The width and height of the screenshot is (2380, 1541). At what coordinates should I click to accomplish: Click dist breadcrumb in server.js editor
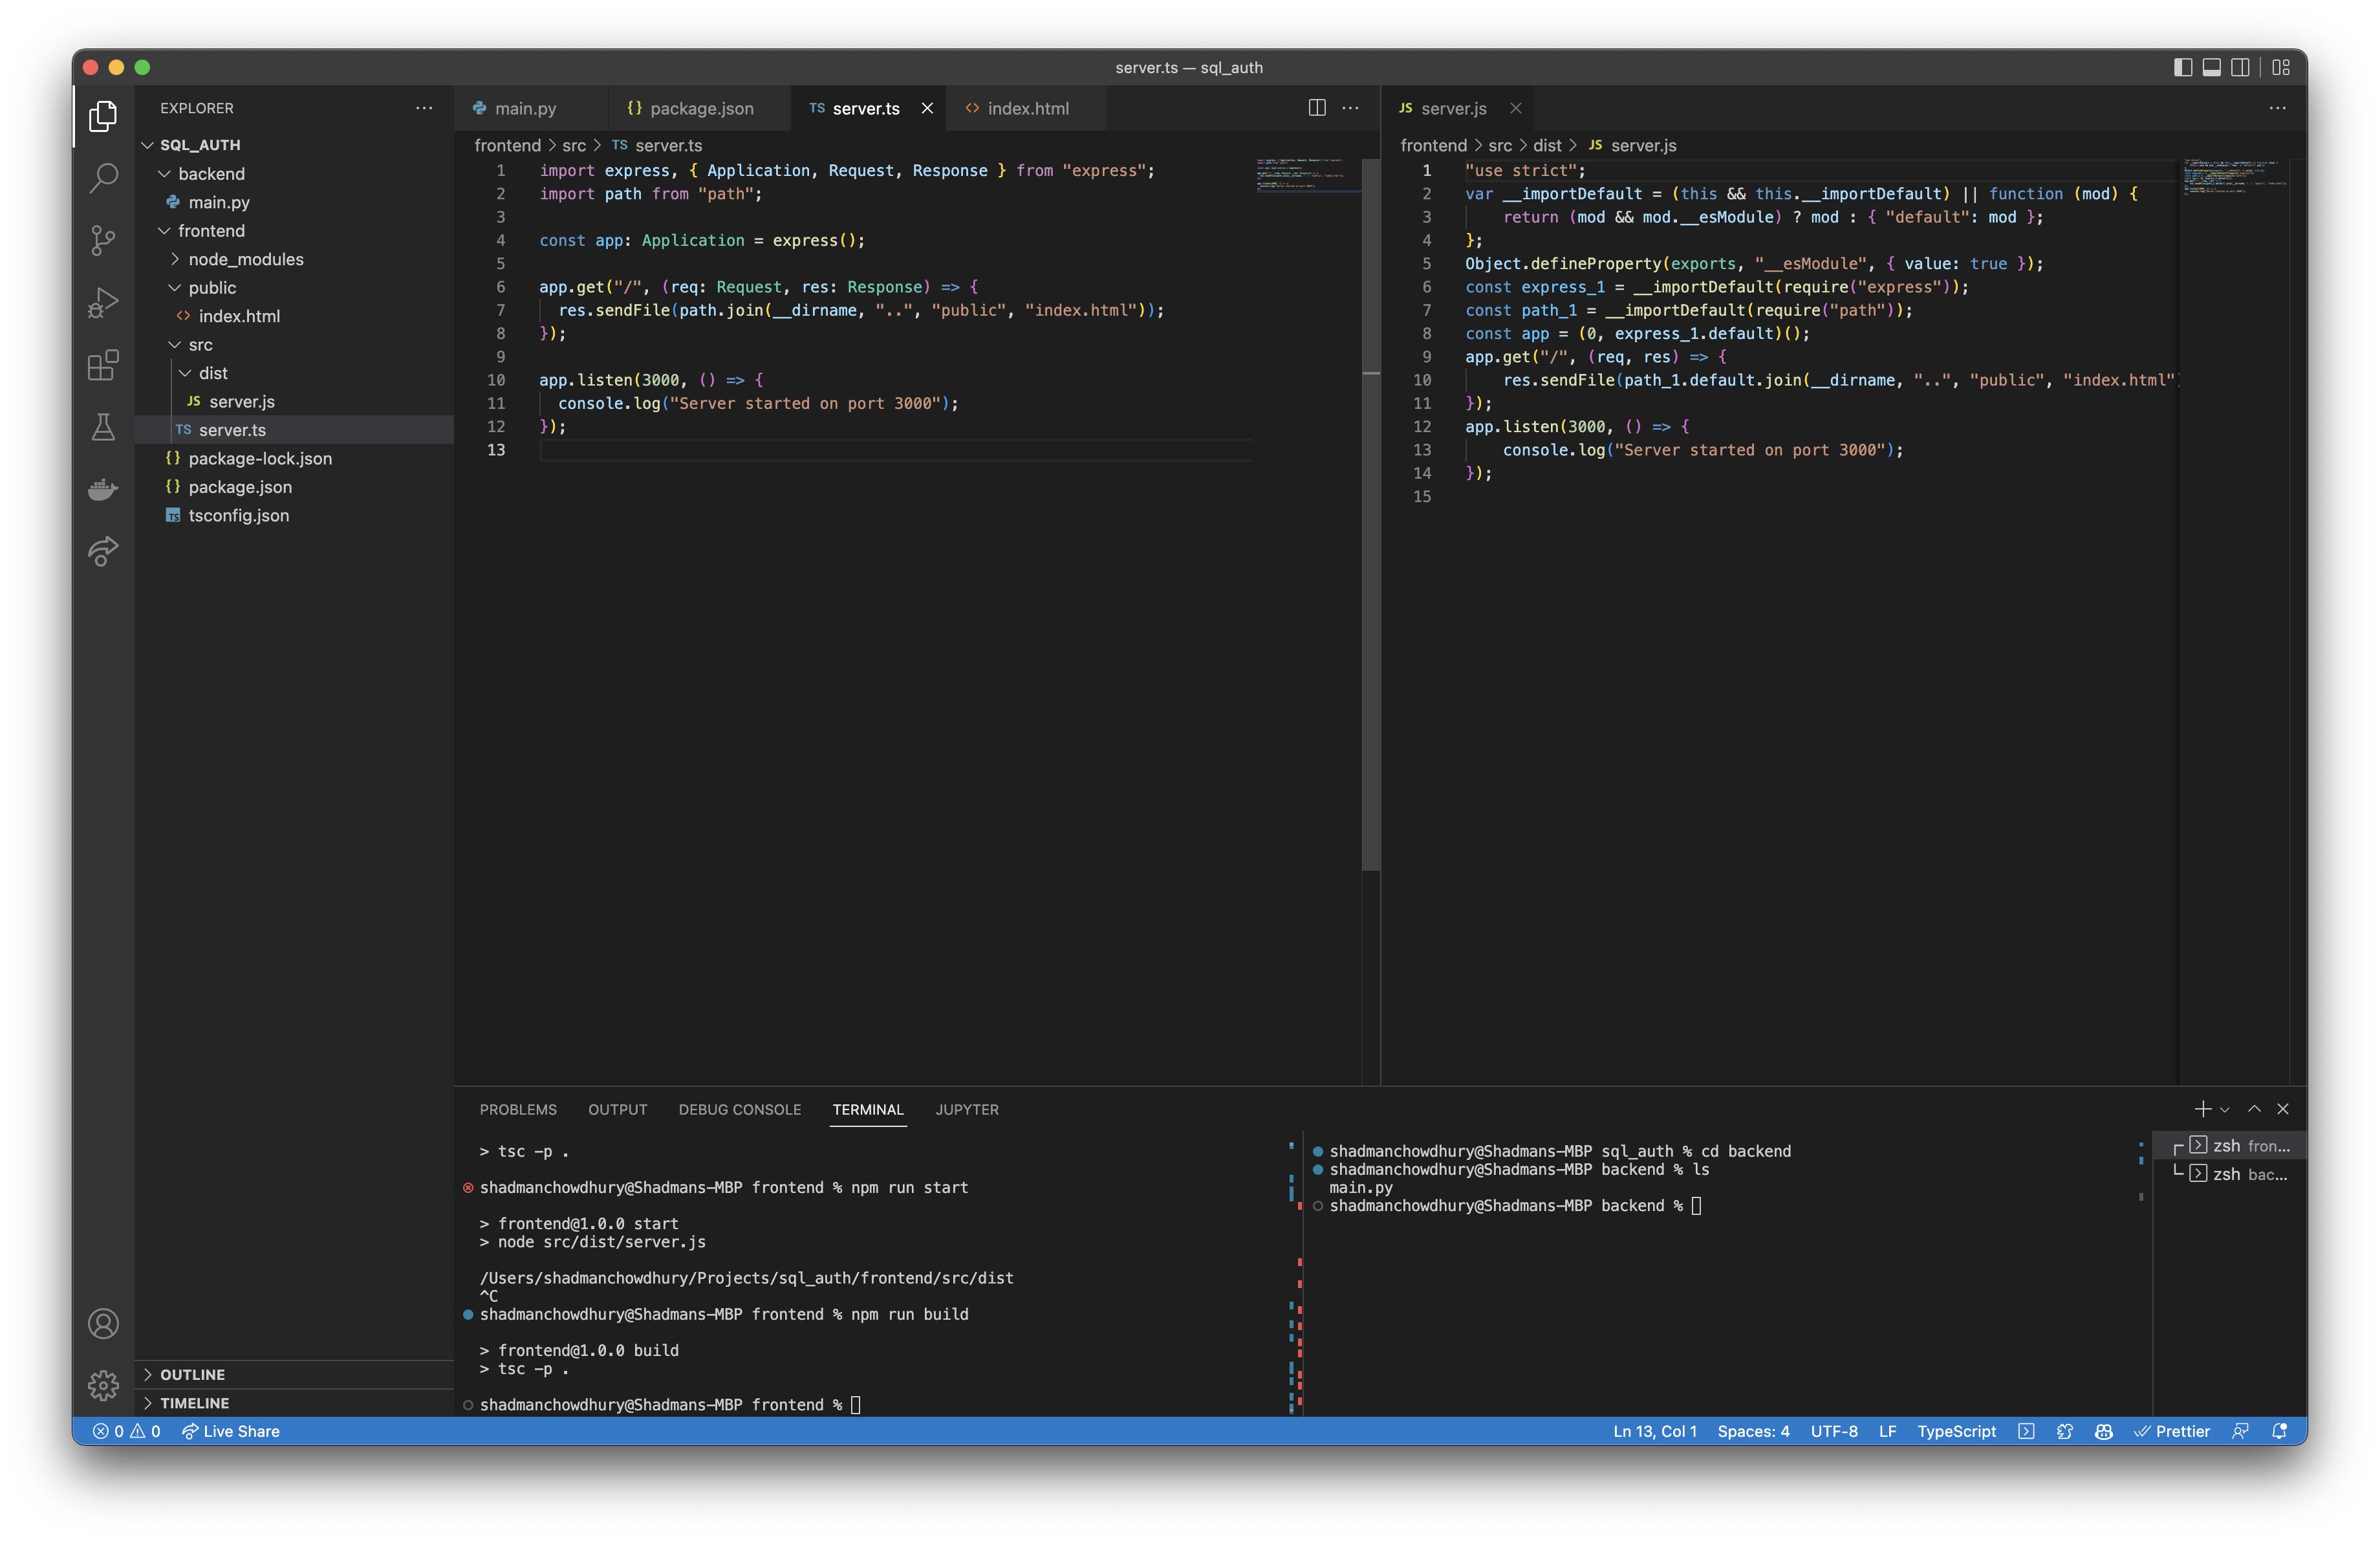[1546, 145]
